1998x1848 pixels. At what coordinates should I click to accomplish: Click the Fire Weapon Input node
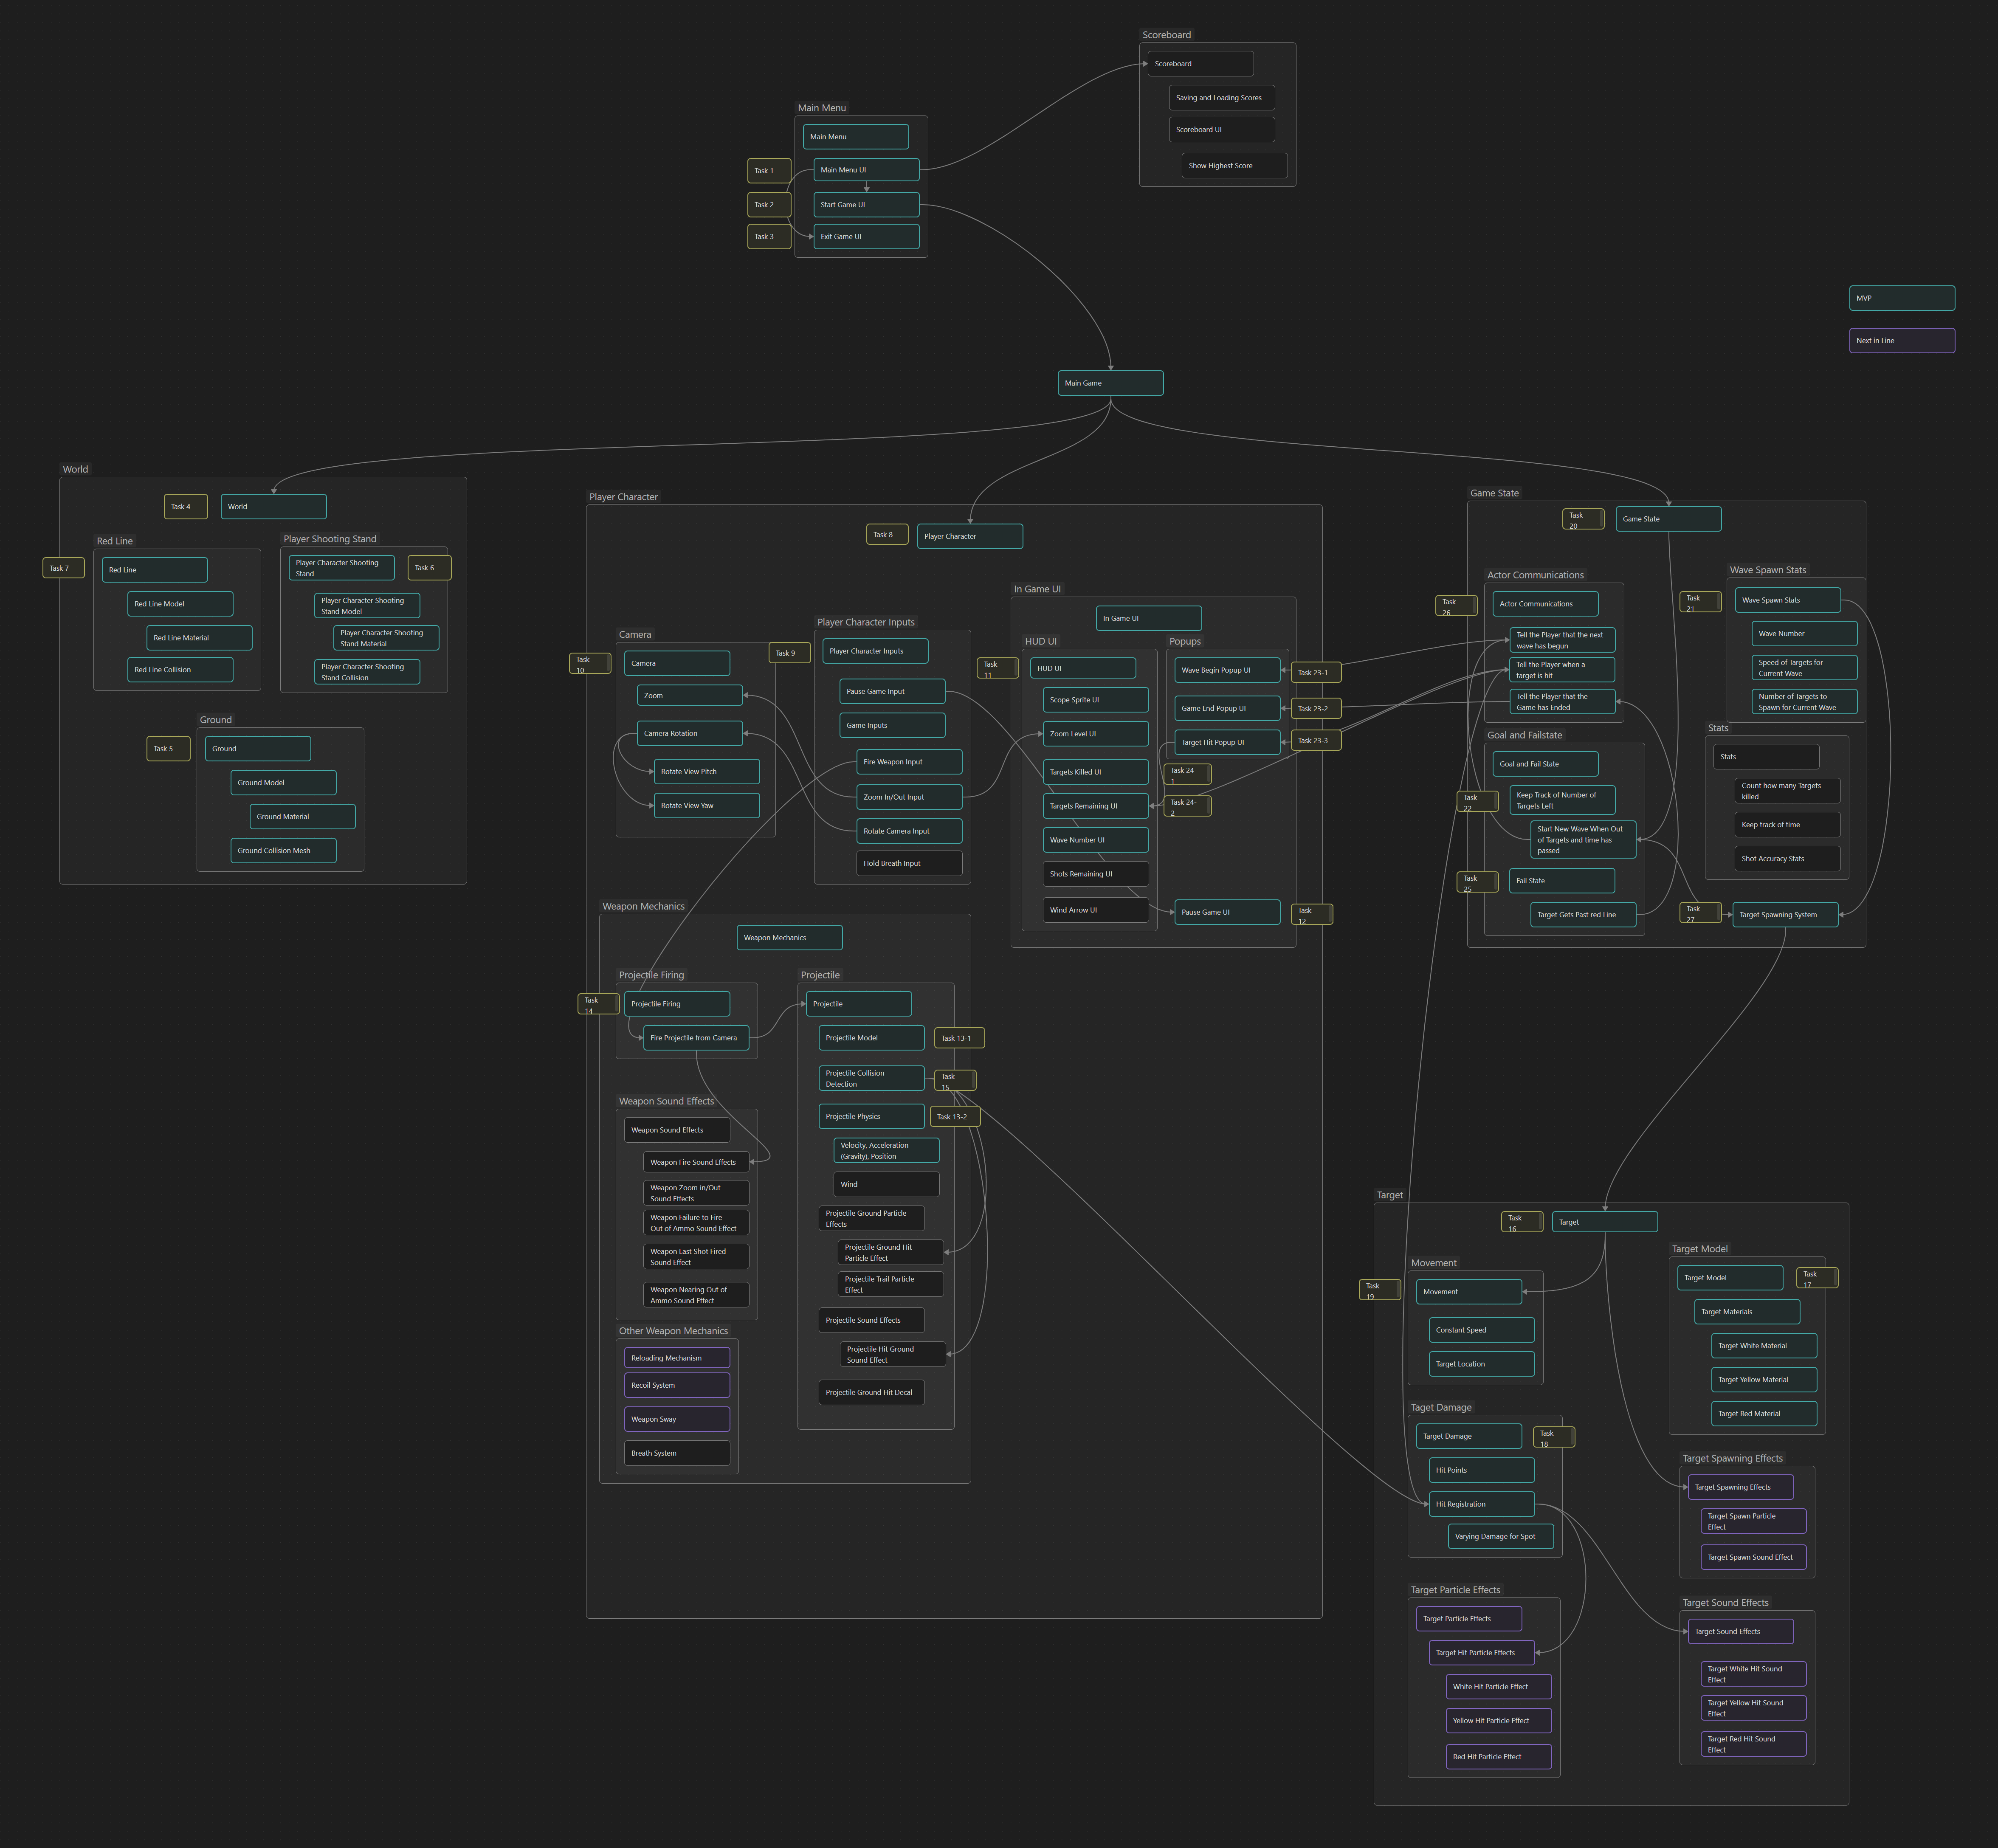point(909,762)
